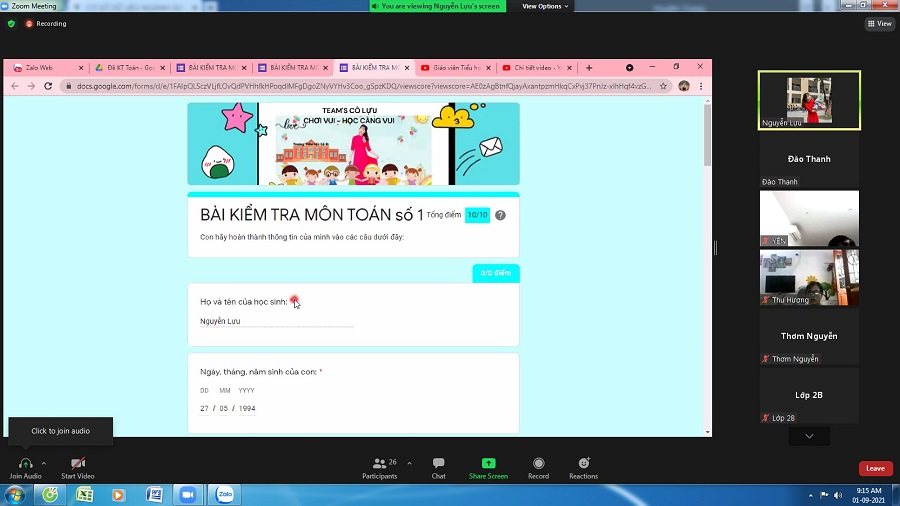Open Zalo from the Windows taskbar
The width and height of the screenshot is (900, 506).
tap(224, 494)
